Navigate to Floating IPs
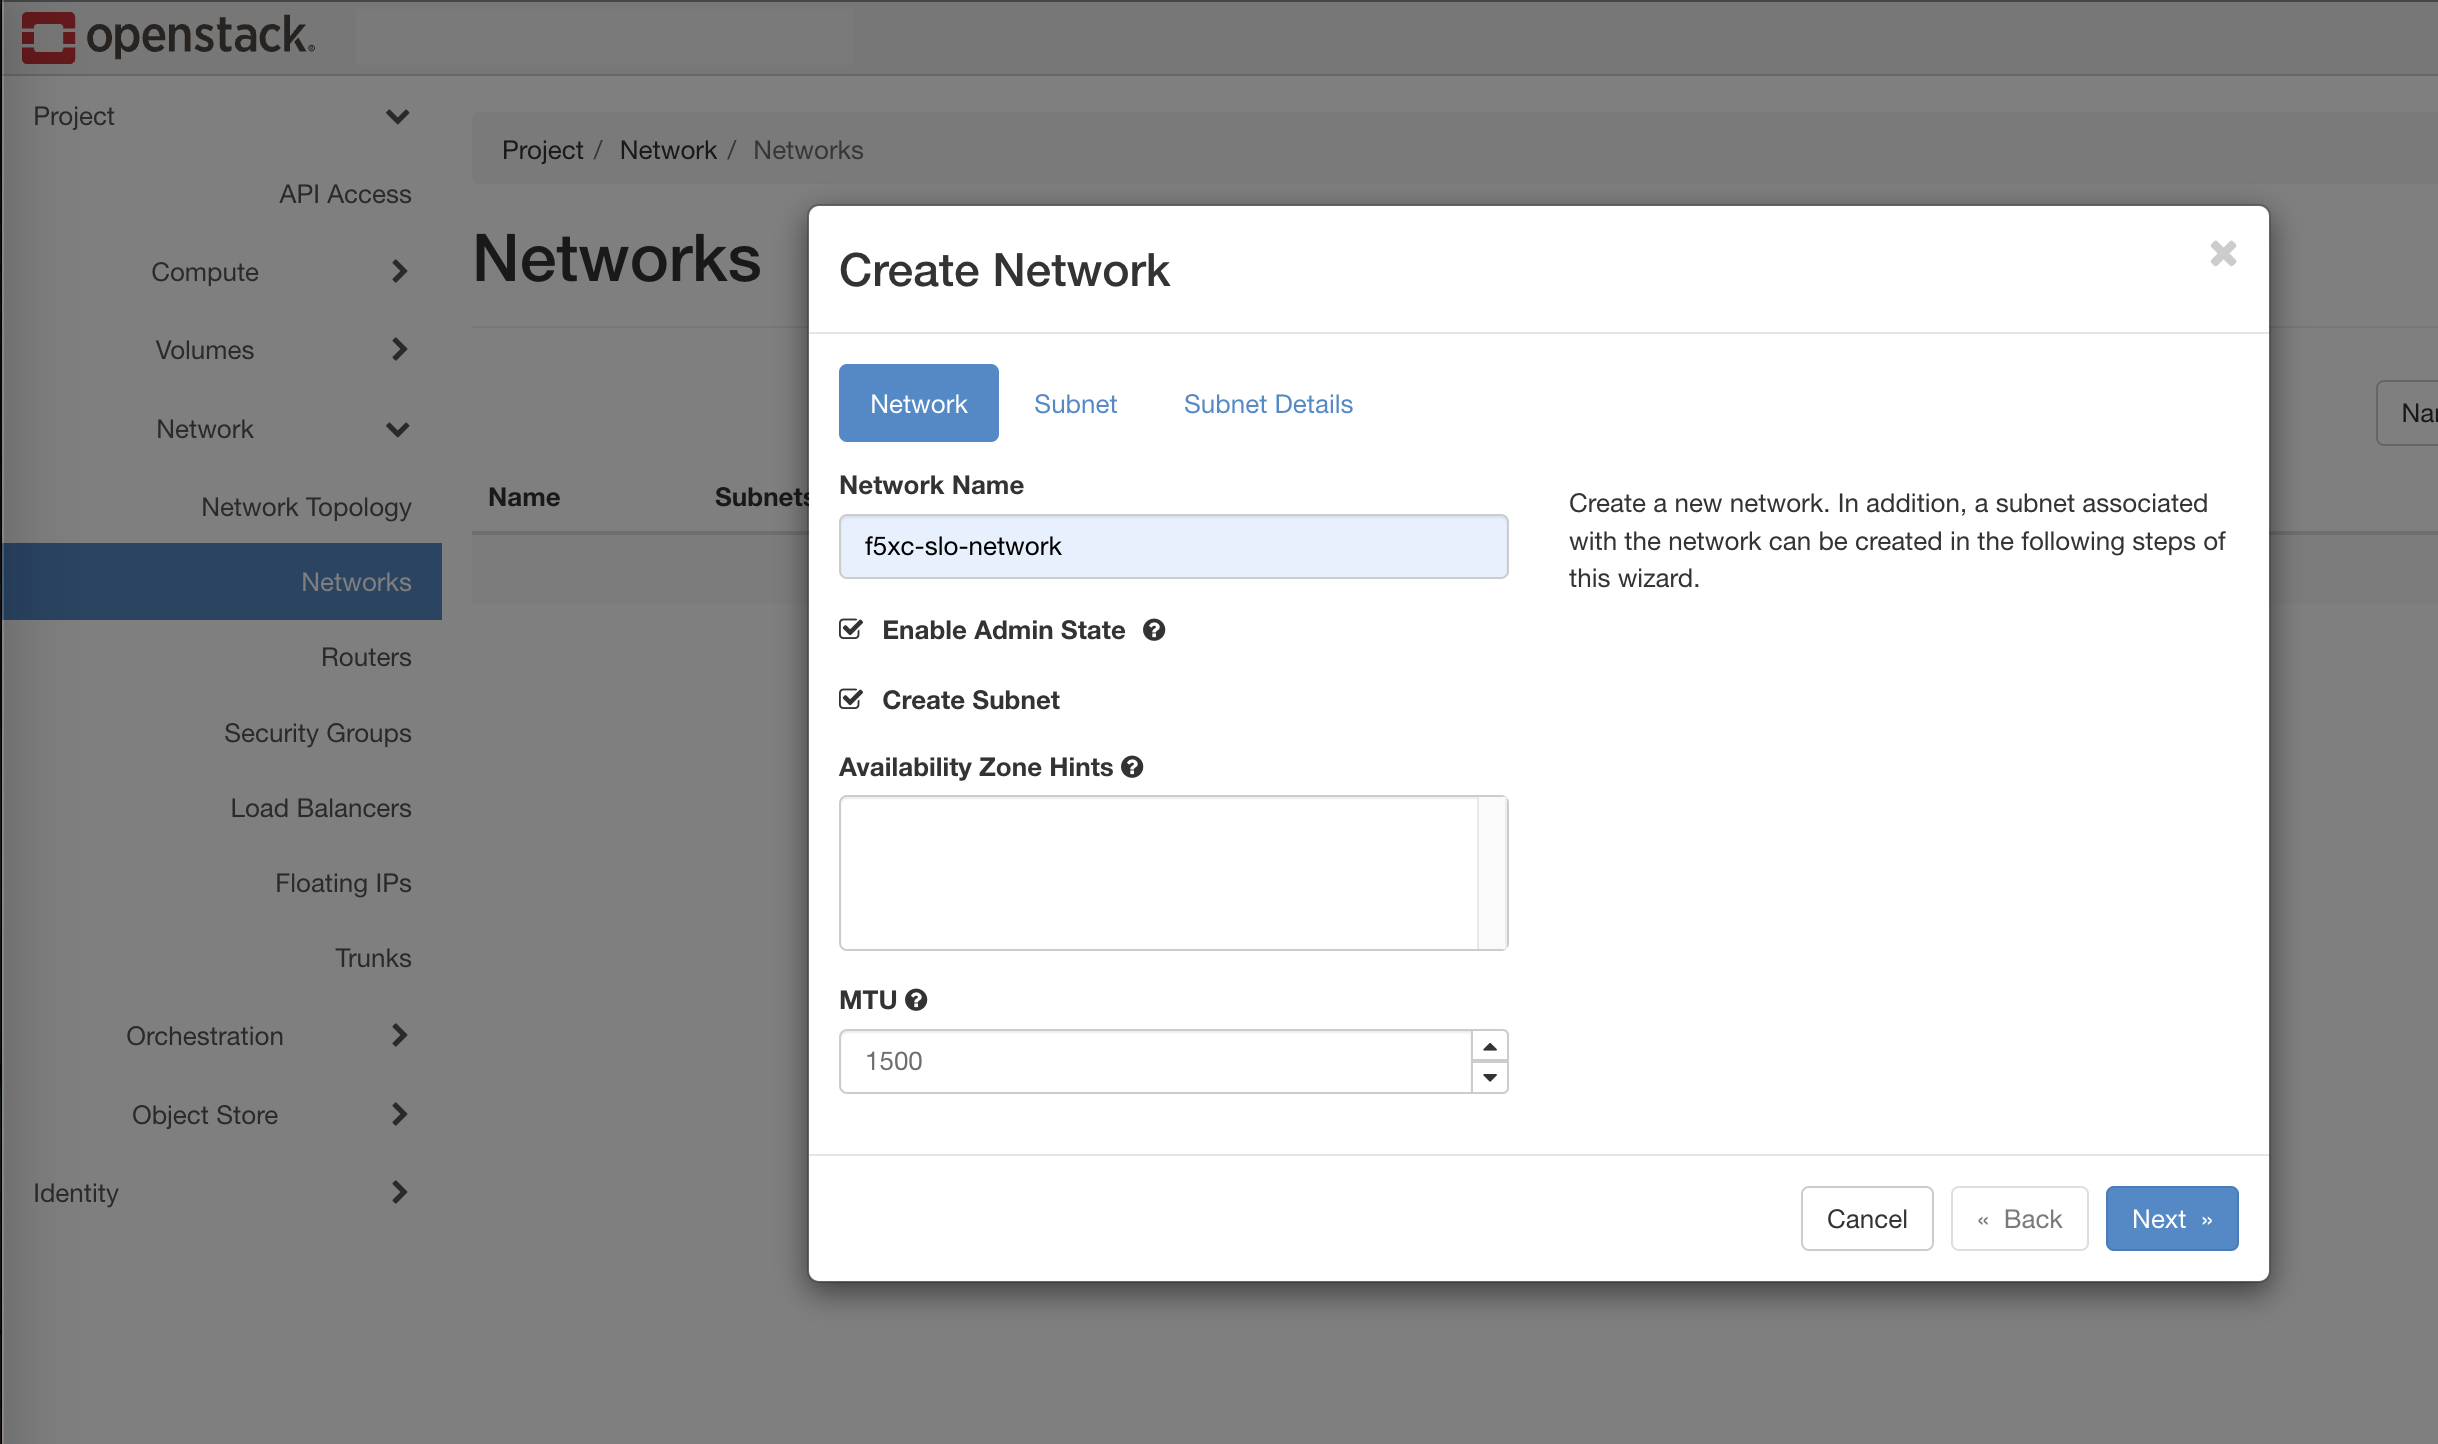This screenshot has height=1444, width=2438. click(342, 882)
